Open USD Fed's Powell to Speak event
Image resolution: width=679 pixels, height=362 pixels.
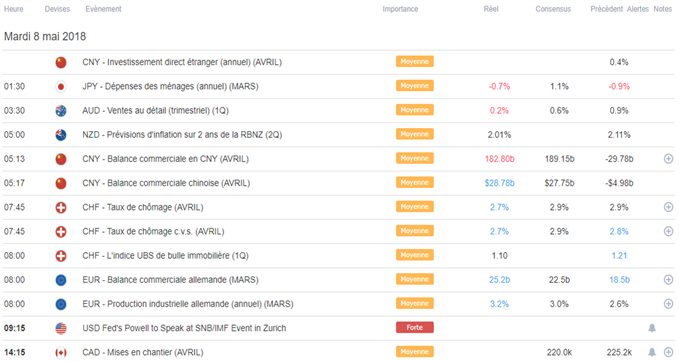pos(184,328)
